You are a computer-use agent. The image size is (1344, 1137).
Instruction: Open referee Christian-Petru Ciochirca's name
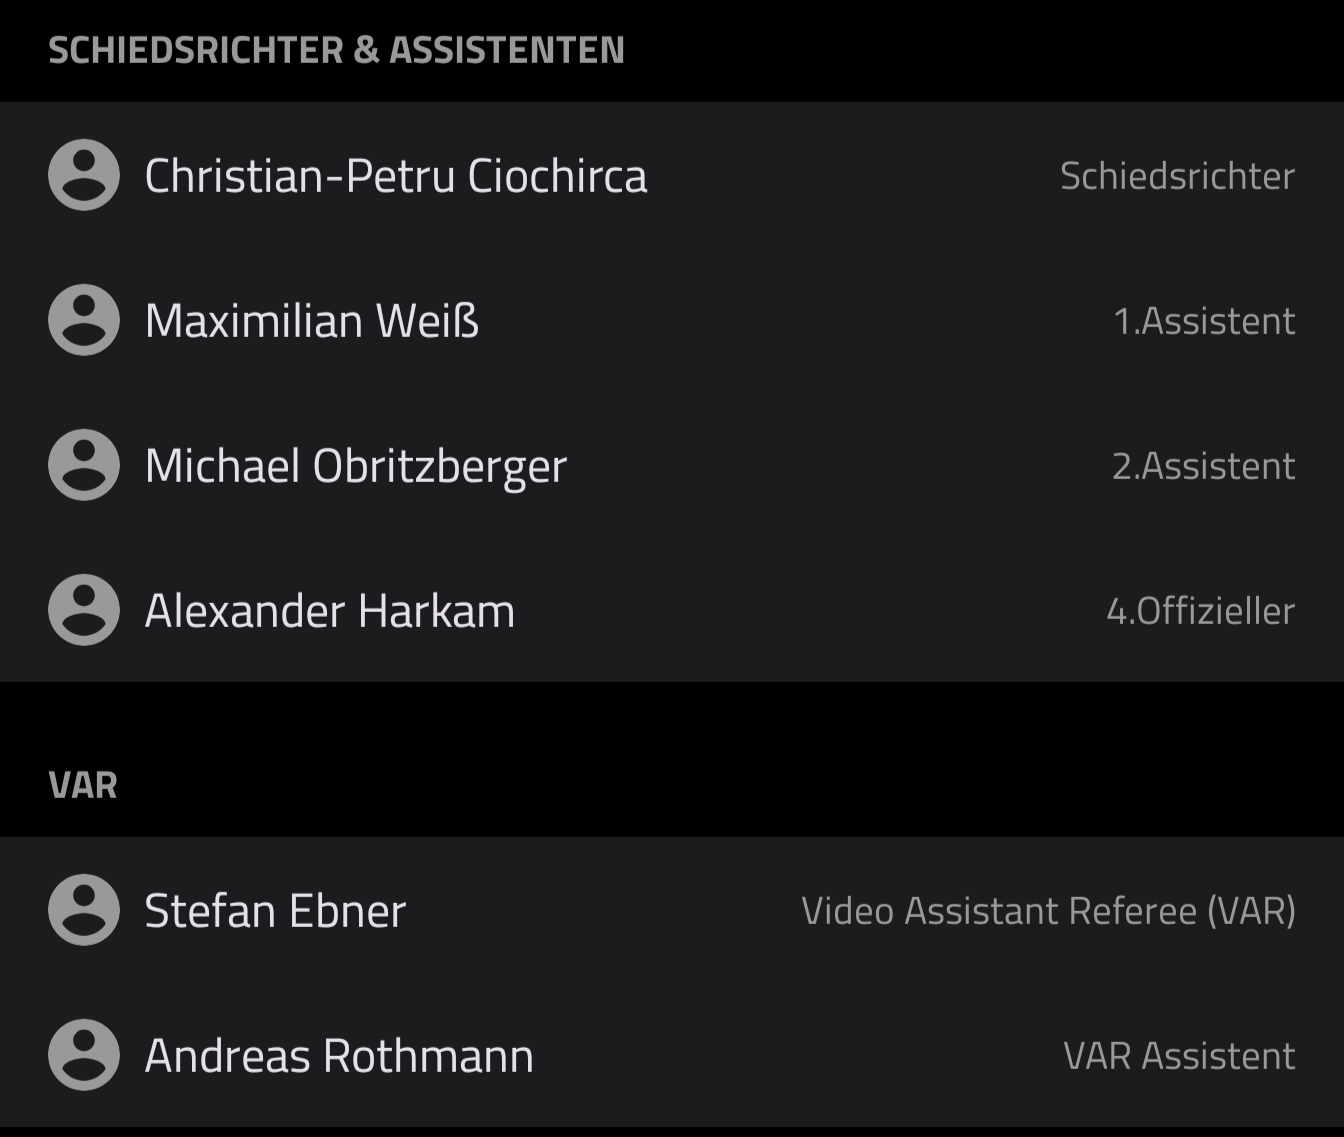pos(396,176)
